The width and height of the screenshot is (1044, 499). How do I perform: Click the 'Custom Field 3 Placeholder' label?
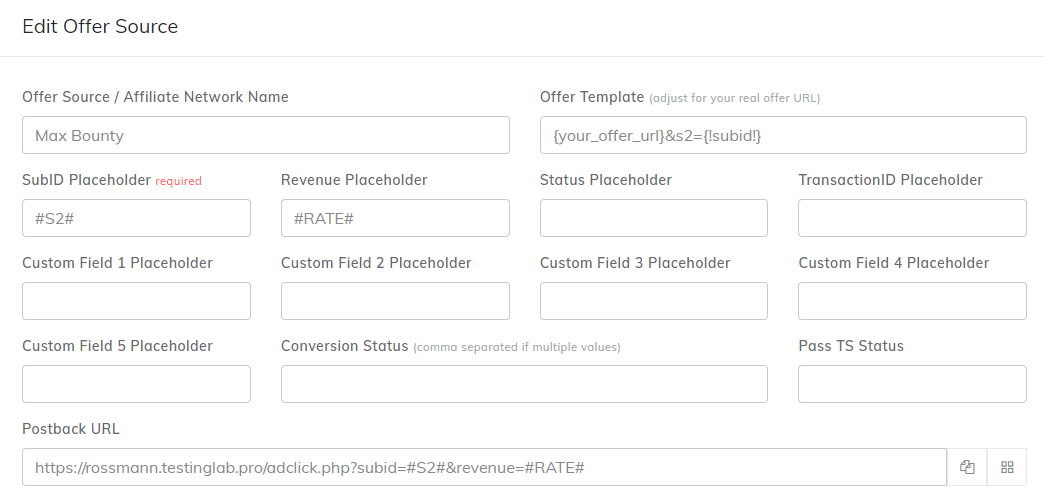635,263
